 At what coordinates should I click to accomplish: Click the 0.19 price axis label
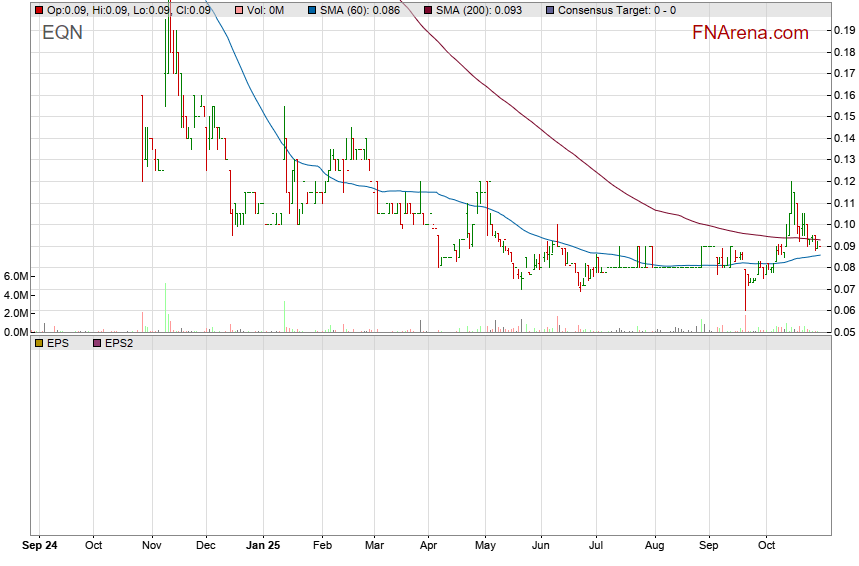point(843,30)
